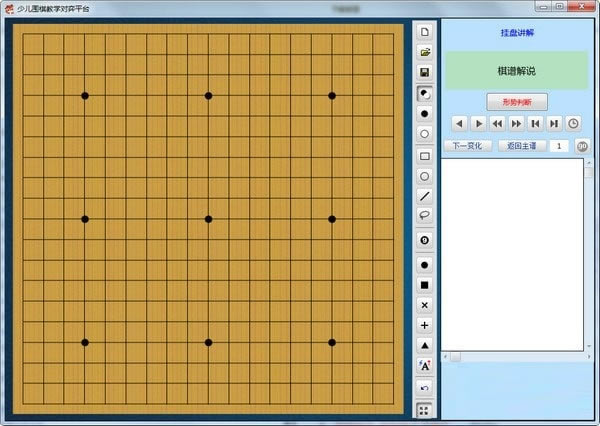Choose the filled square marker tool
Screen dimensions: 600x426
(424, 285)
